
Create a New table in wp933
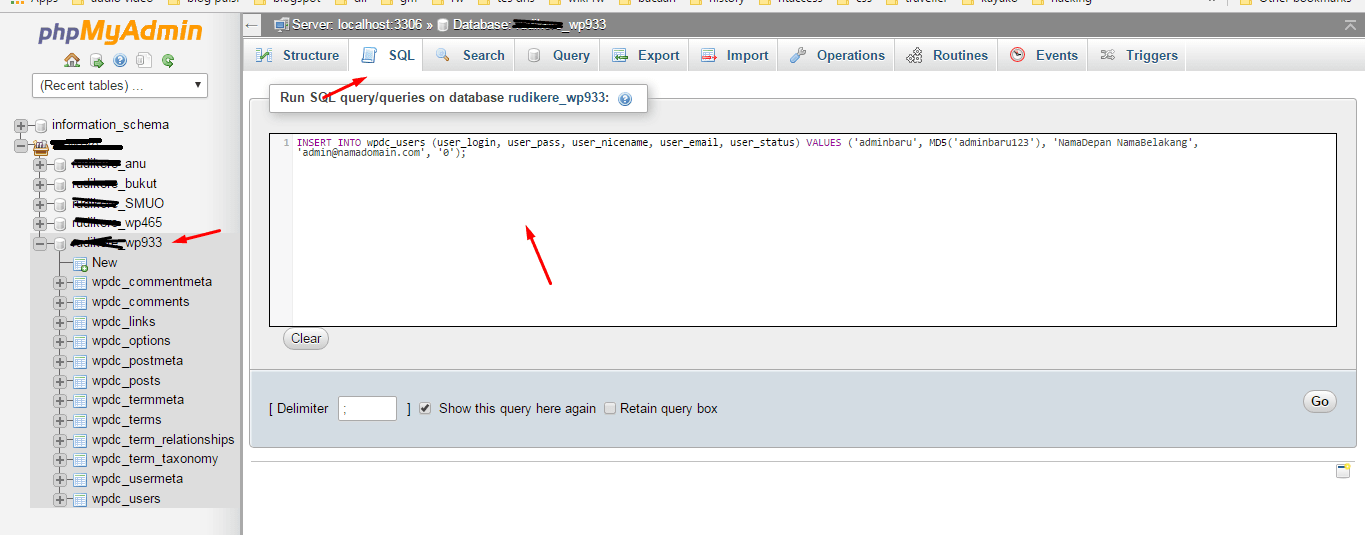point(105,263)
